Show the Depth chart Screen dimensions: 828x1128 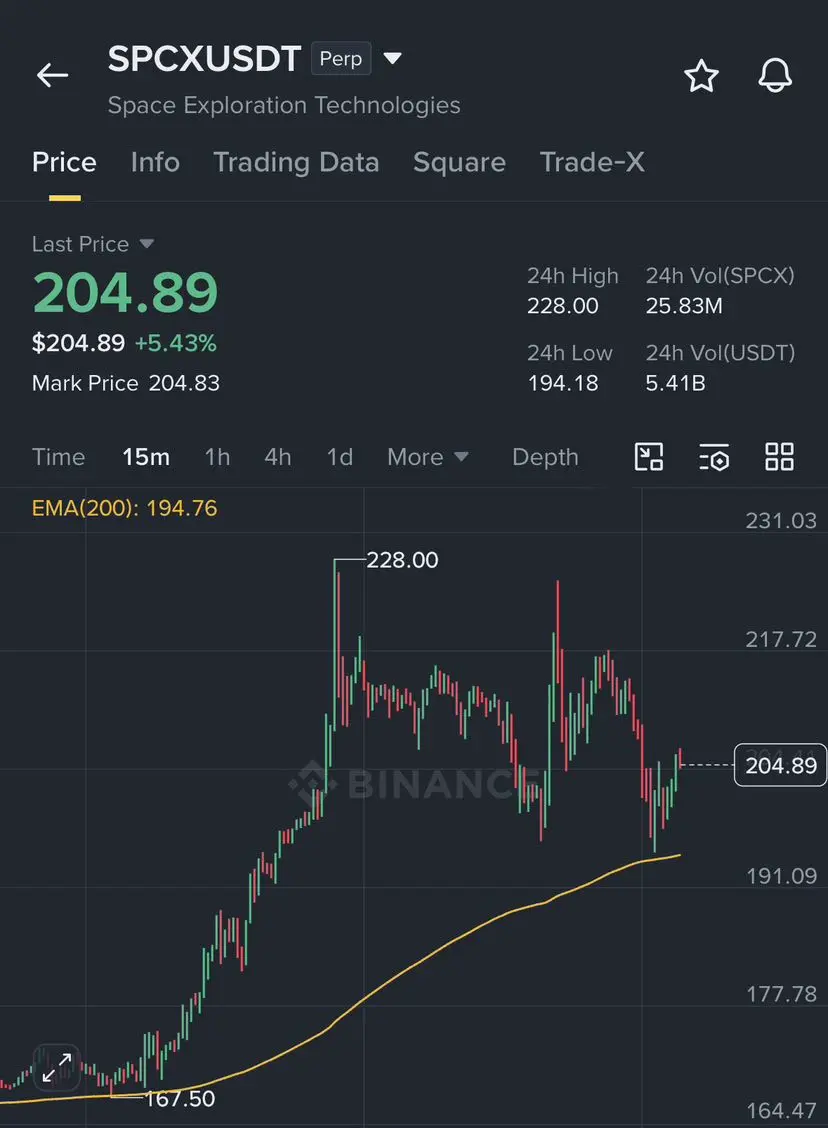[545, 457]
